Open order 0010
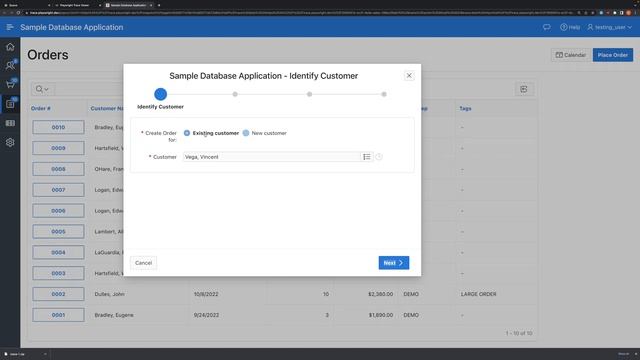The image size is (640, 360). pos(58,127)
